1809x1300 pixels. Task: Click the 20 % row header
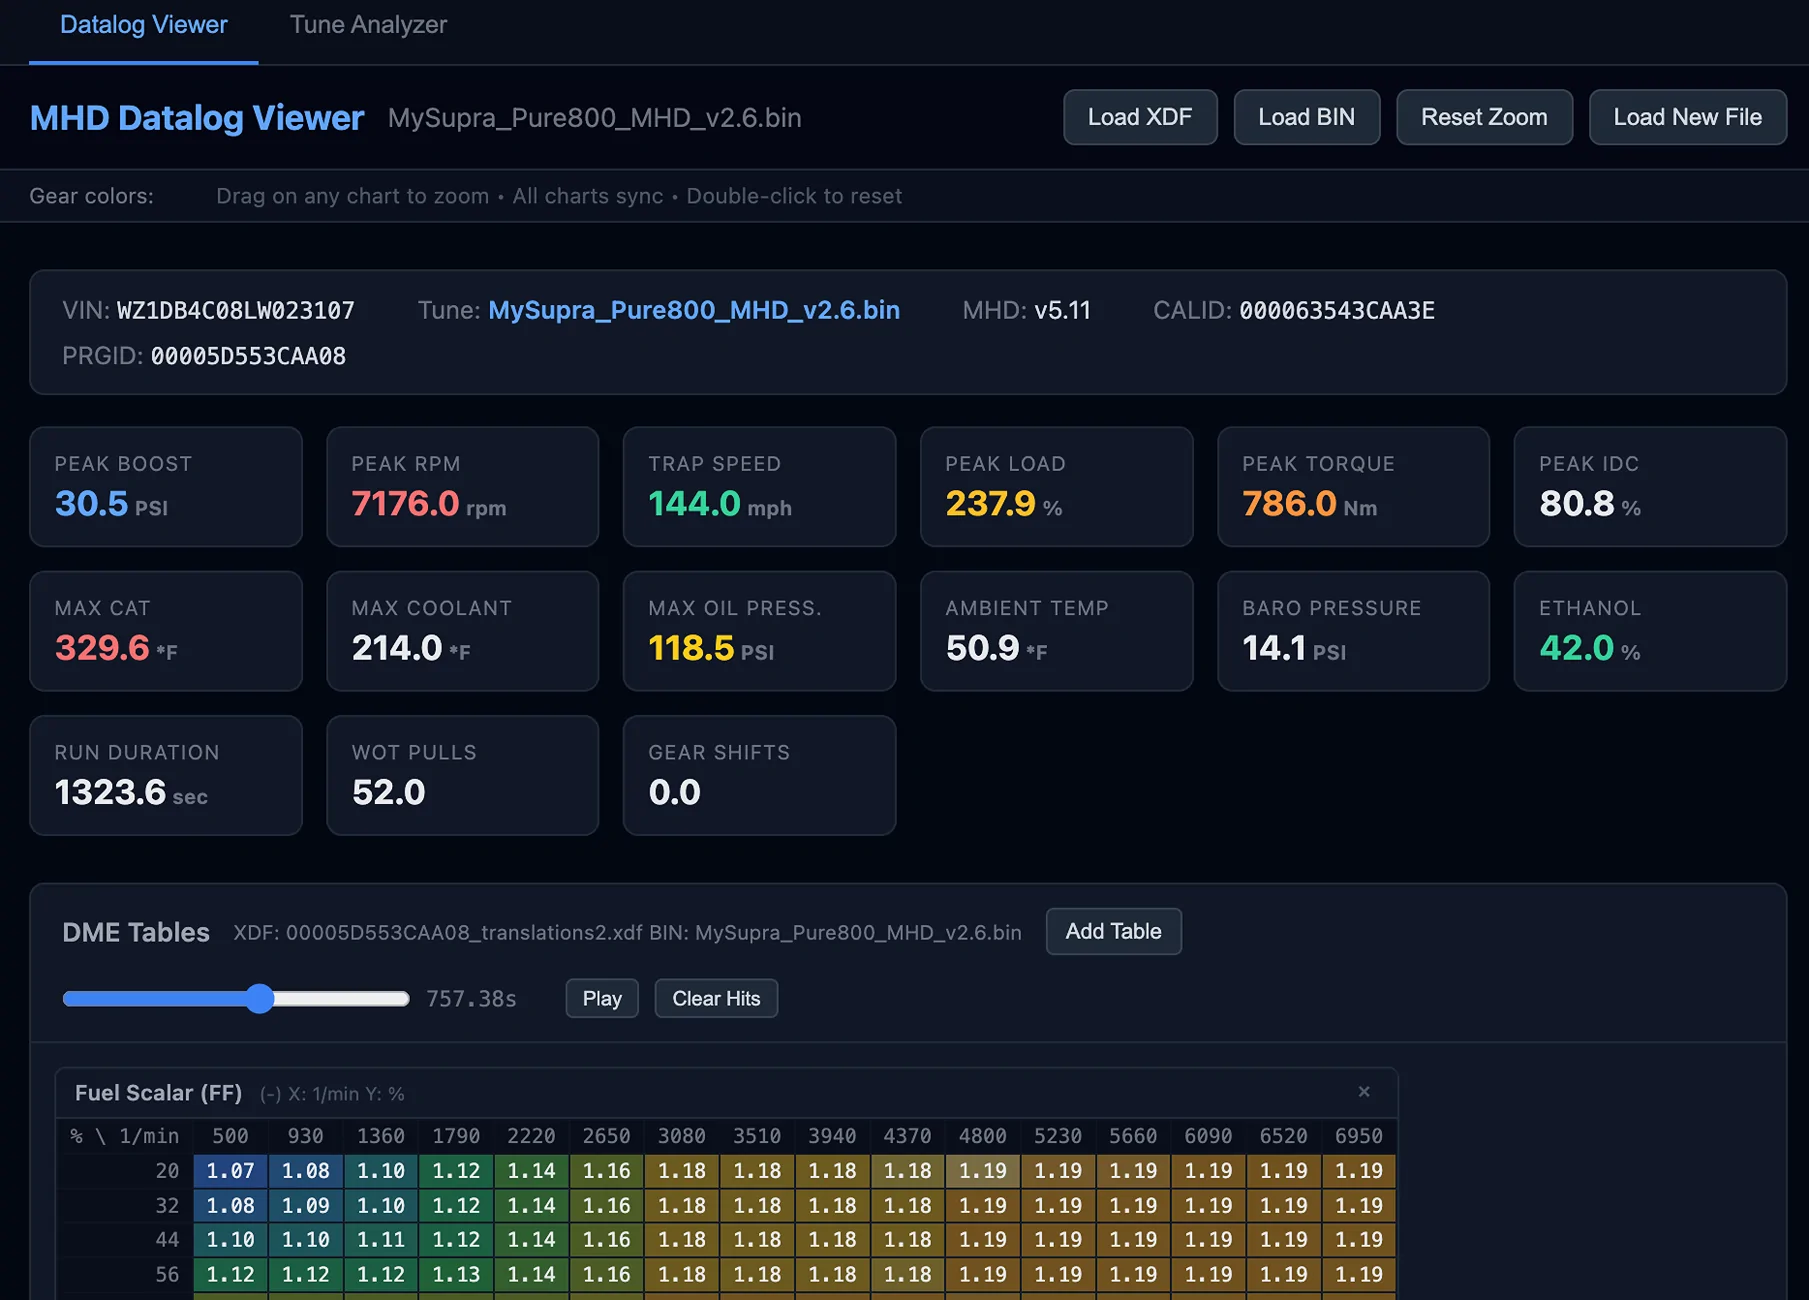click(167, 1171)
